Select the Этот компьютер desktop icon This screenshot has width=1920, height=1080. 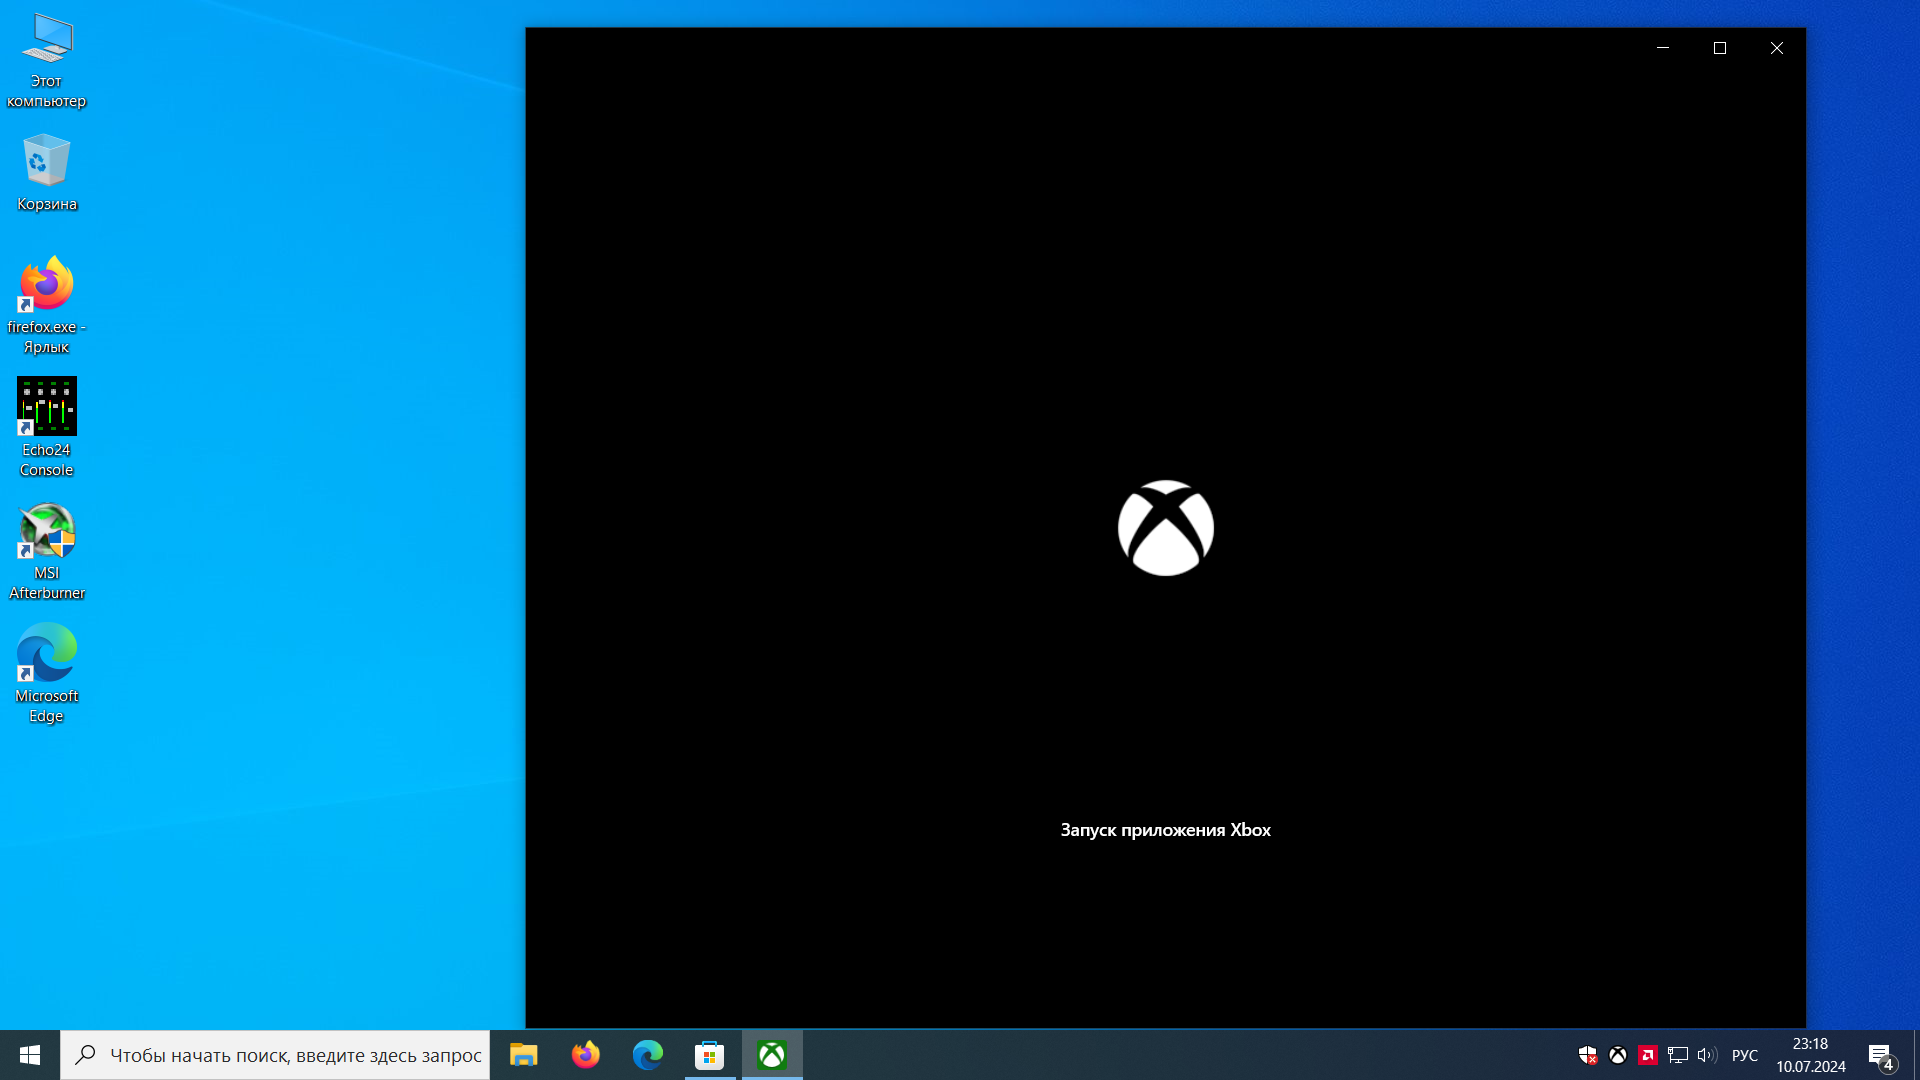(46, 60)
